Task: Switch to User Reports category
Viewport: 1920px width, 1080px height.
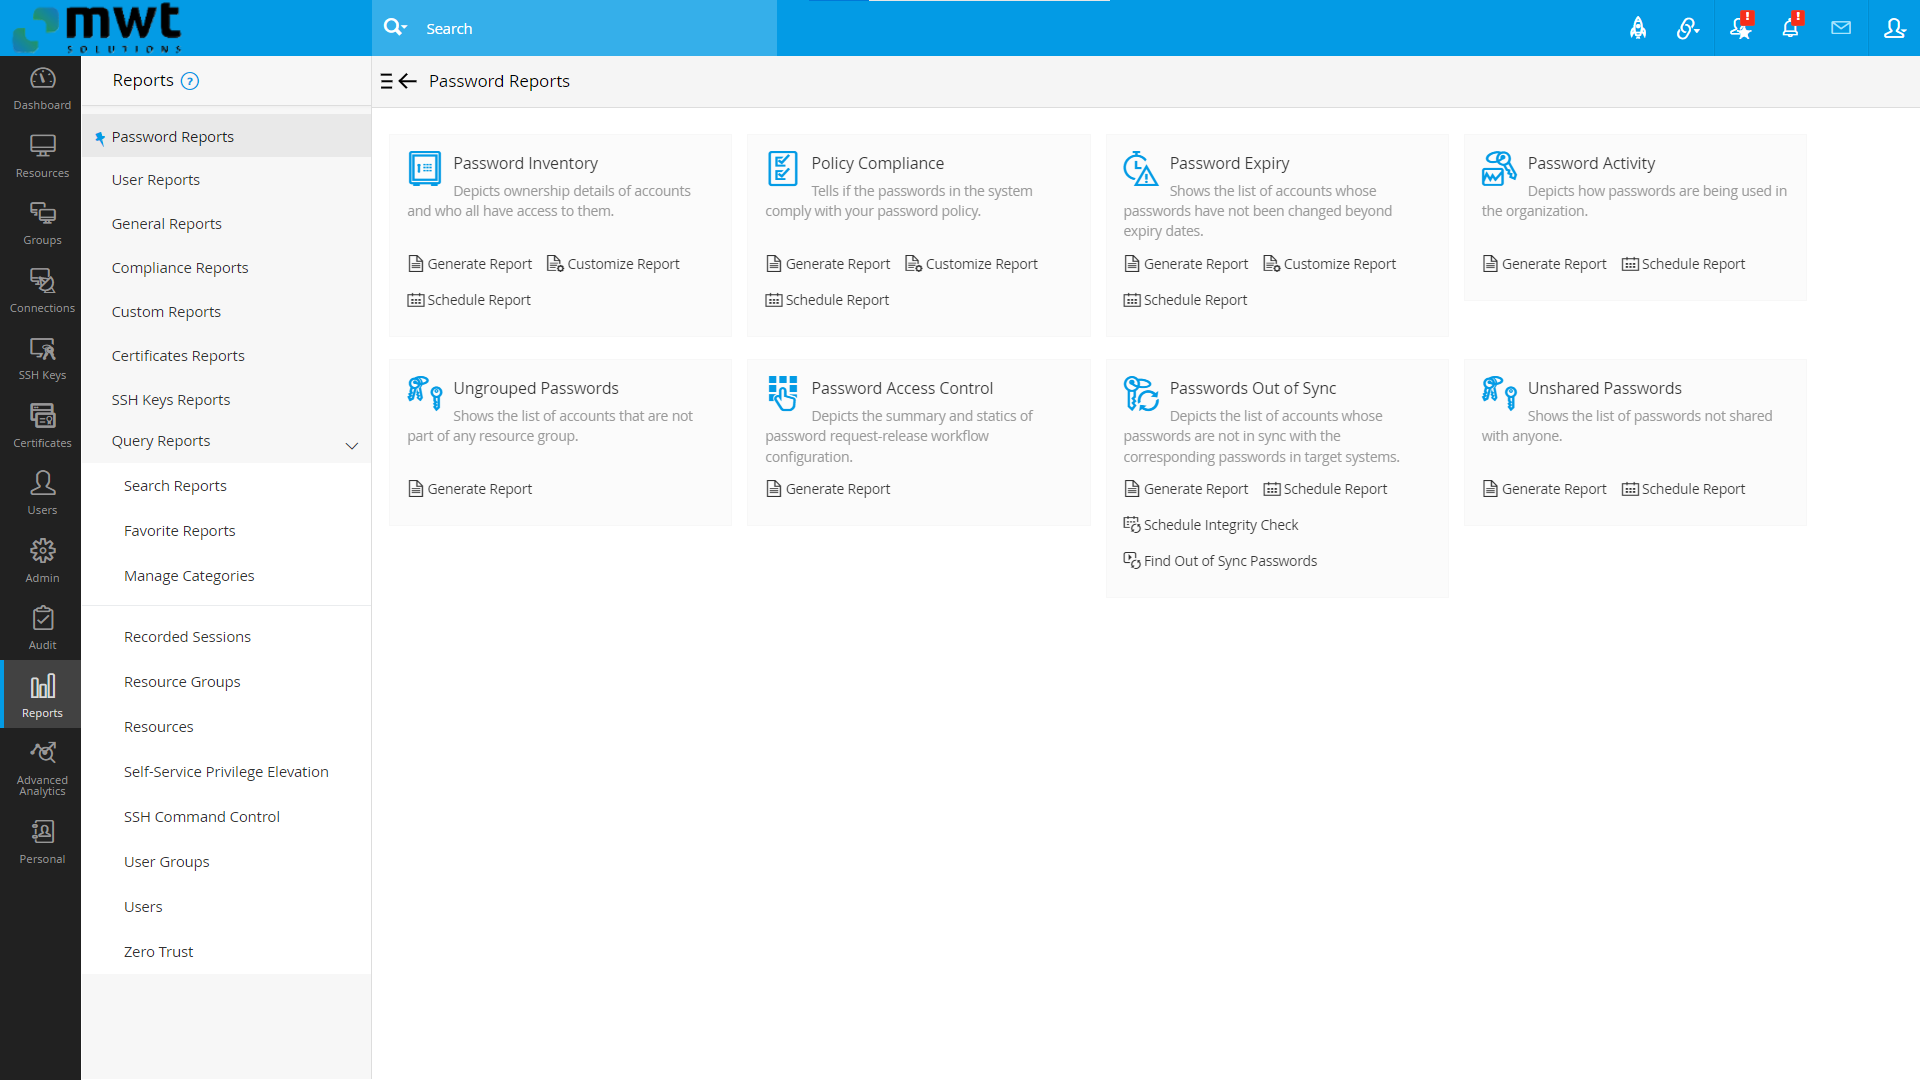Action: [156, 179]
